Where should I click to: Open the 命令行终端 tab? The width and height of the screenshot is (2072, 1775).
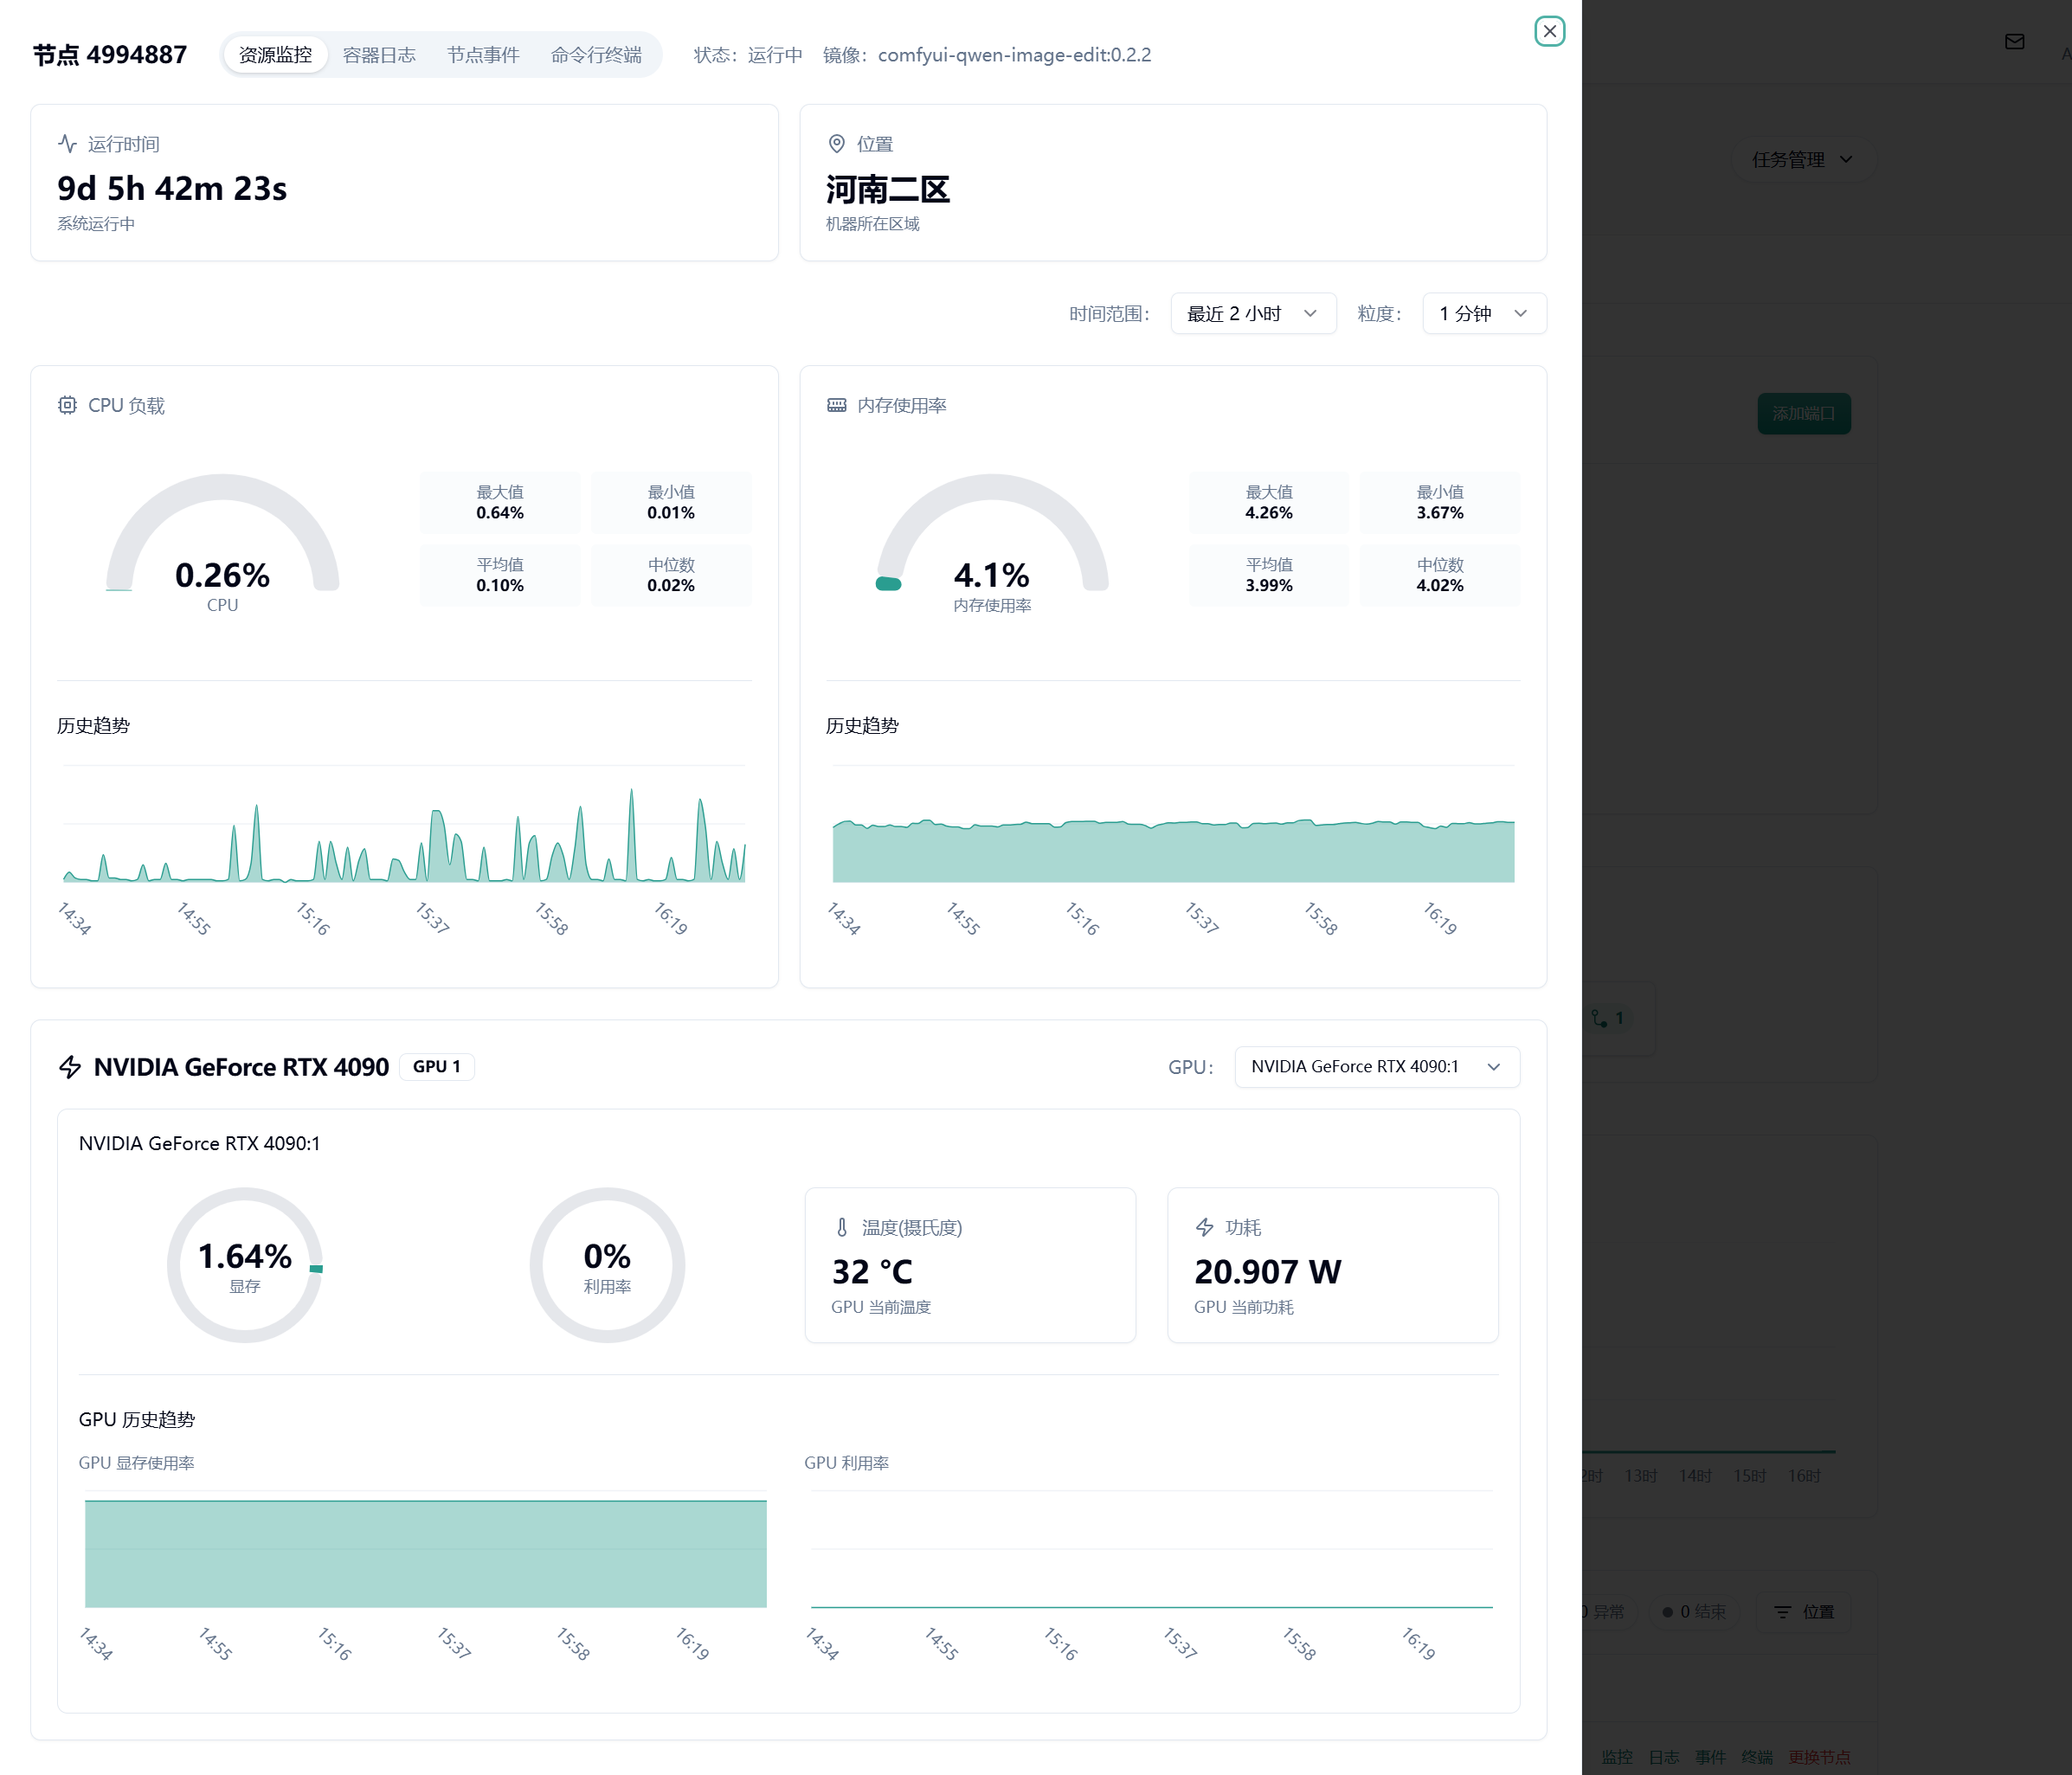[596, 55]
